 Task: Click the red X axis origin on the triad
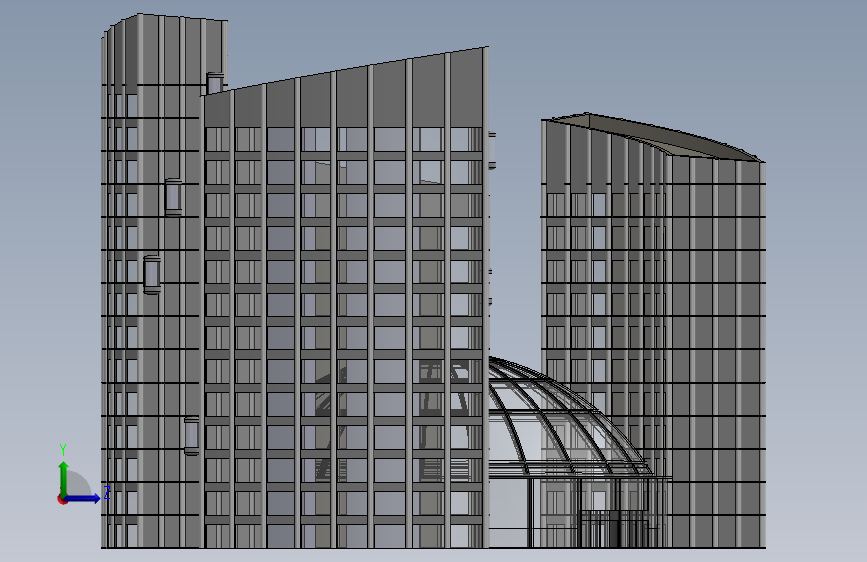coord(62,499)
